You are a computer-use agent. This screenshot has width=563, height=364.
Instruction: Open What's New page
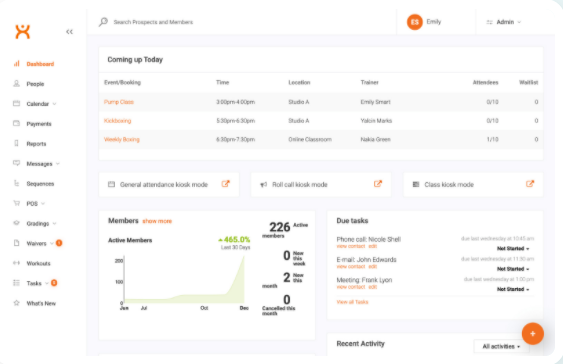(41, 303)
